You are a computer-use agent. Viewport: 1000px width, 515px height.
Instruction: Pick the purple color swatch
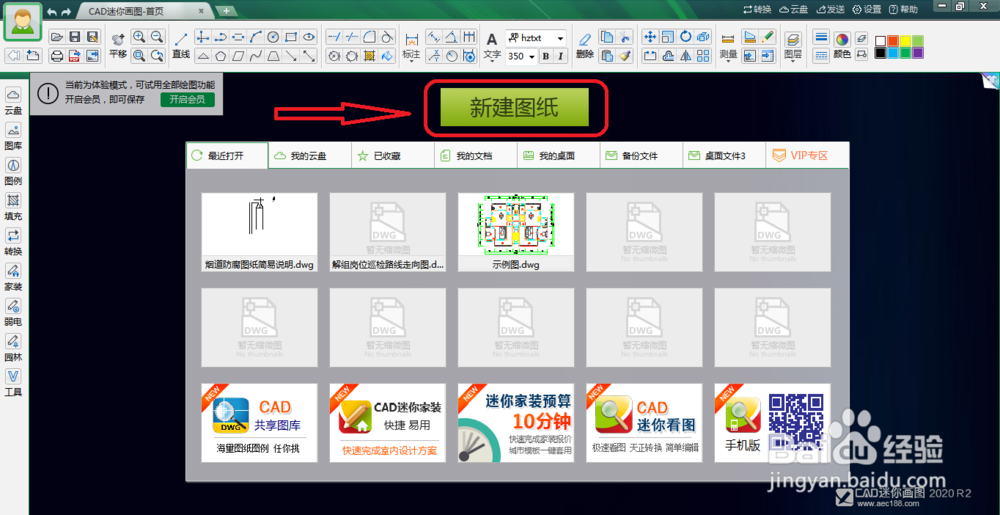click(917, 53)
